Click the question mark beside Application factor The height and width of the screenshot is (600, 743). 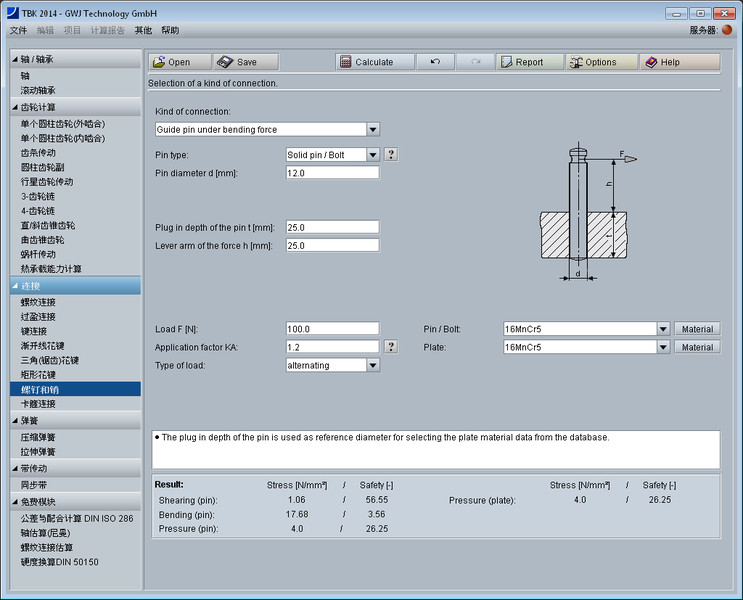[x=391, y=347]
